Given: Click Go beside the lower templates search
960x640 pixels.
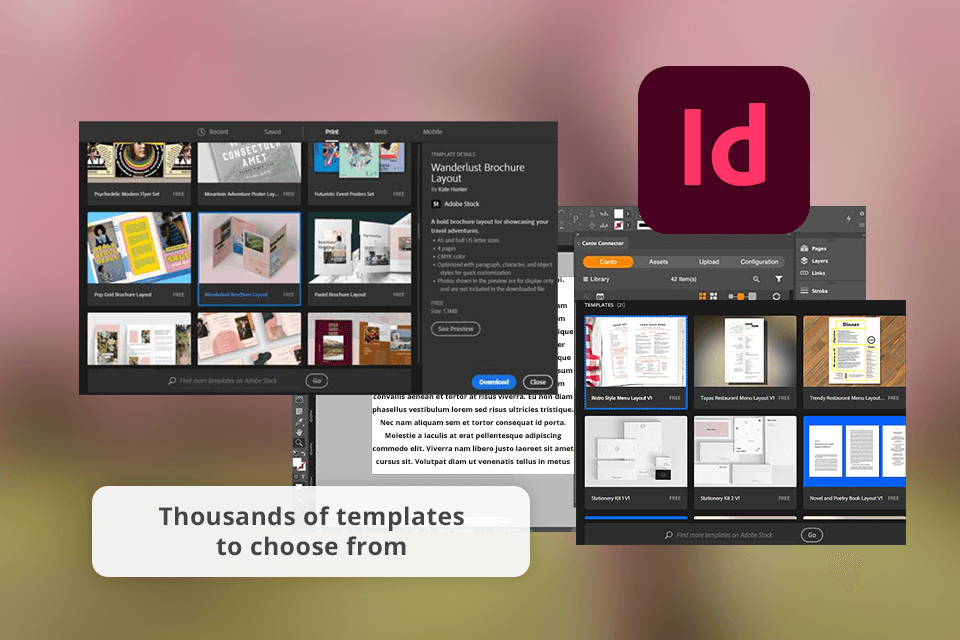Looking at the screenshot, I should [x=812, y=535].
